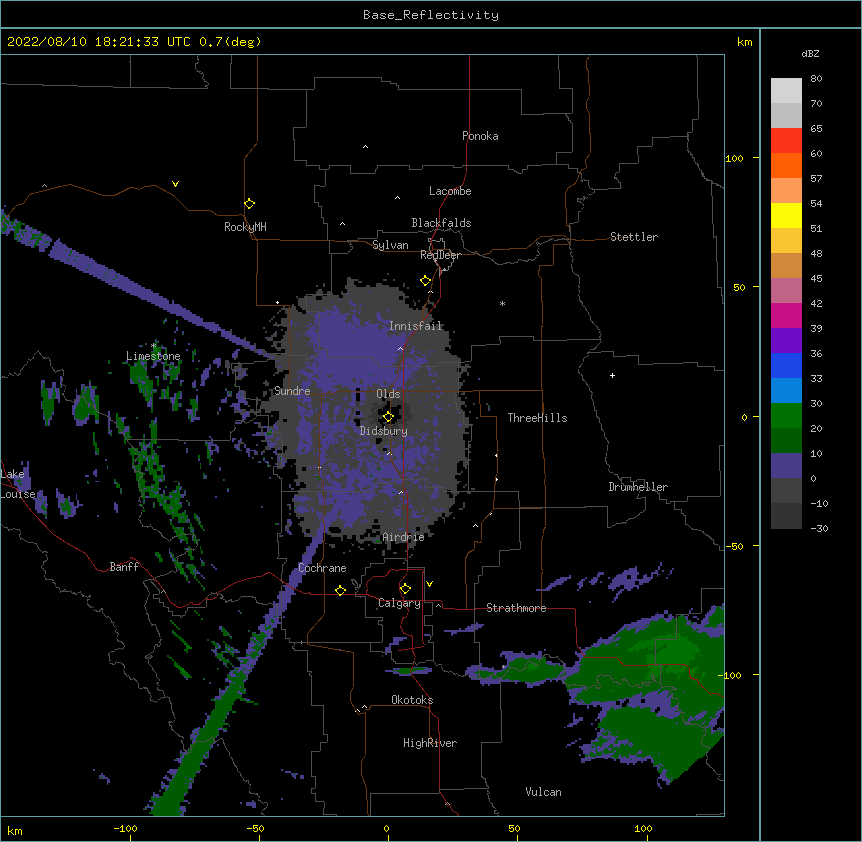
Task: Click the Lacombe city label
Action: coord(450,191)
